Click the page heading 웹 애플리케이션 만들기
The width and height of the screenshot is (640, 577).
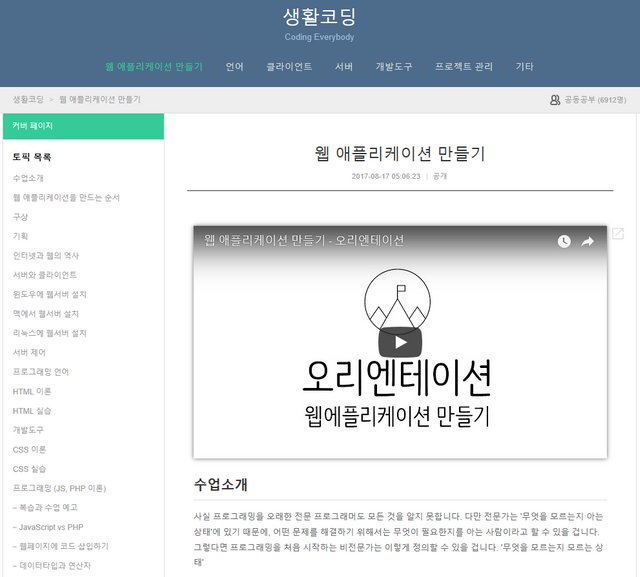[400, 154]
